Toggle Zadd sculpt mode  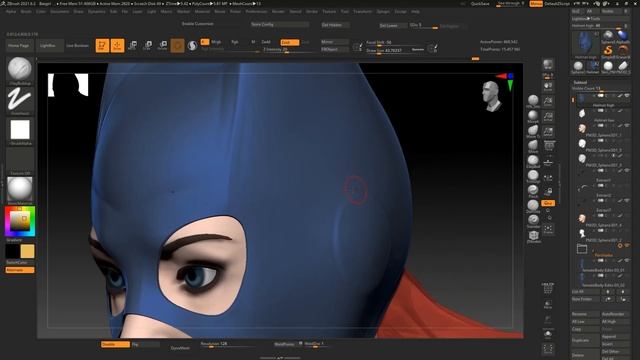point(266,42)
